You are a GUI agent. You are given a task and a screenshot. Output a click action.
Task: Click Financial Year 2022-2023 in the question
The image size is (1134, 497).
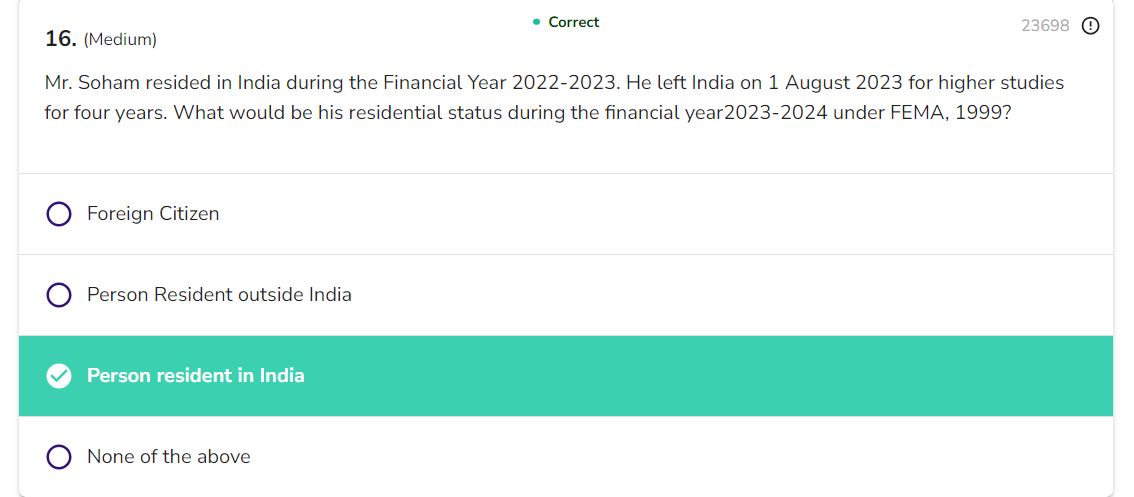tap(496, 82)
